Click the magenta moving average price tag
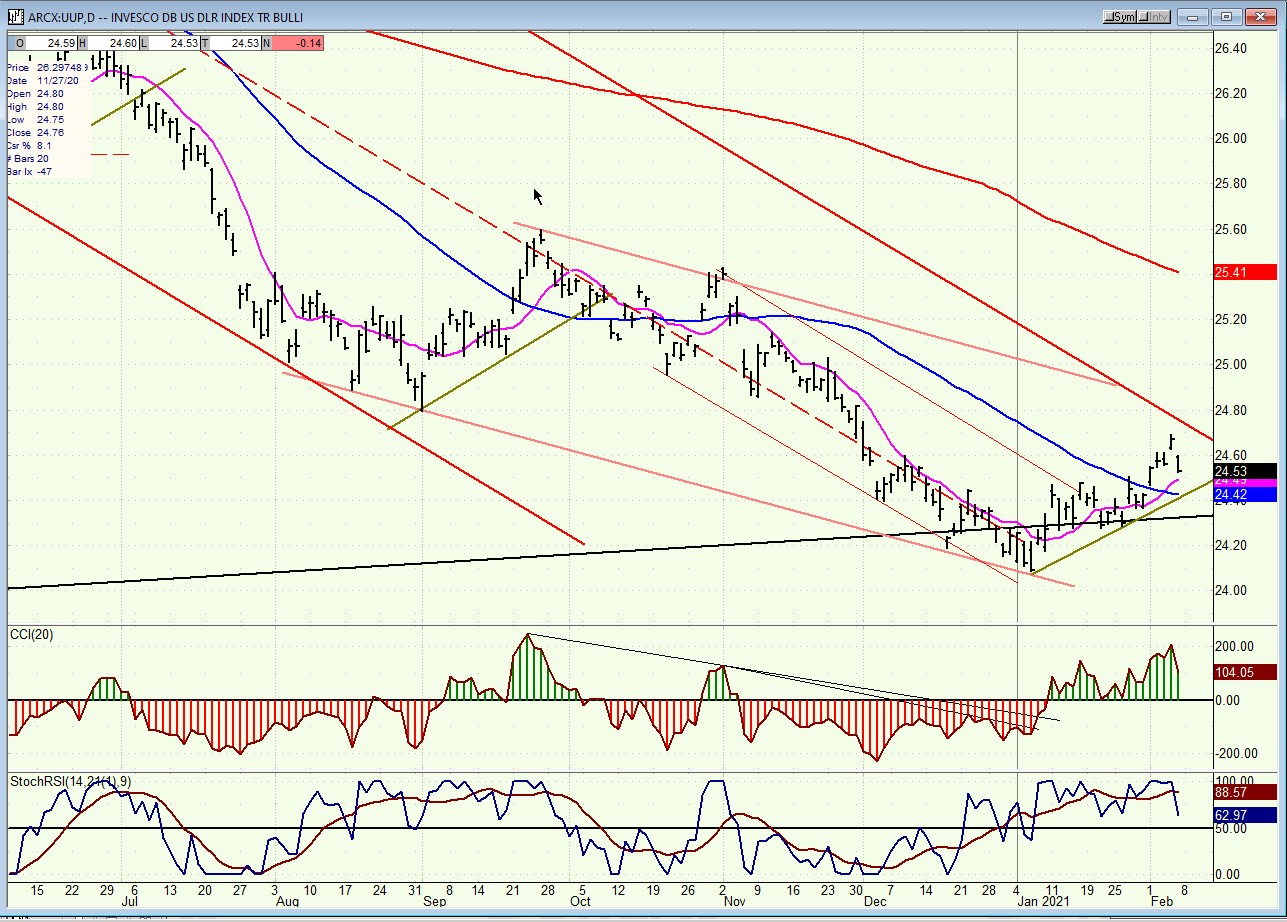Viewport: 1287px width, 922px height. click(1244, 482)
